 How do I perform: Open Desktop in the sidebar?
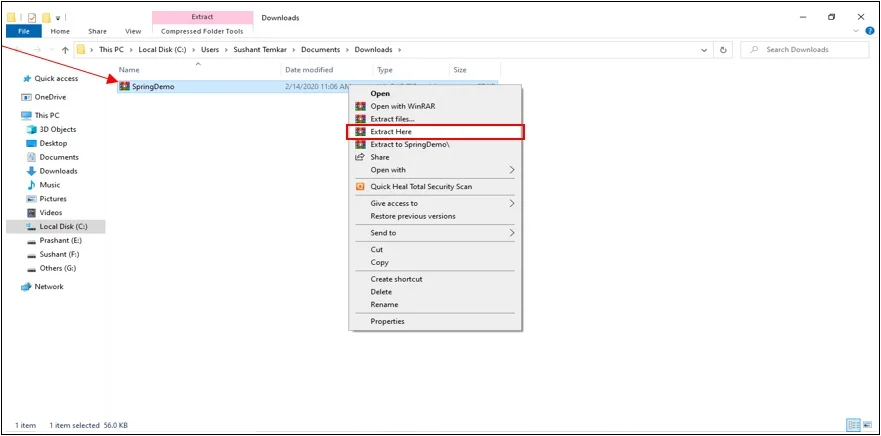[47, 143]
